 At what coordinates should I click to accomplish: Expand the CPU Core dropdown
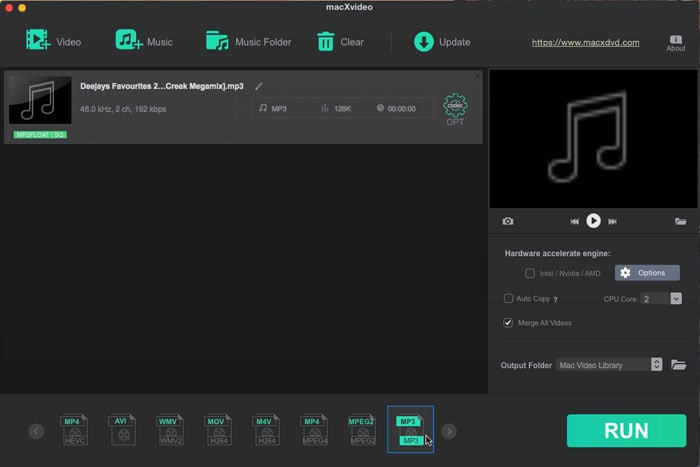click(x=676, y=298)
